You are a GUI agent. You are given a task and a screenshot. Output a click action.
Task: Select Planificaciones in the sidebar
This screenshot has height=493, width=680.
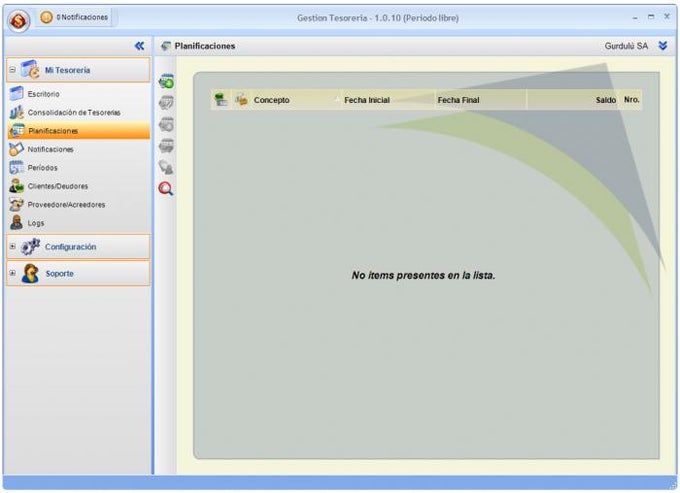(79, 131)
